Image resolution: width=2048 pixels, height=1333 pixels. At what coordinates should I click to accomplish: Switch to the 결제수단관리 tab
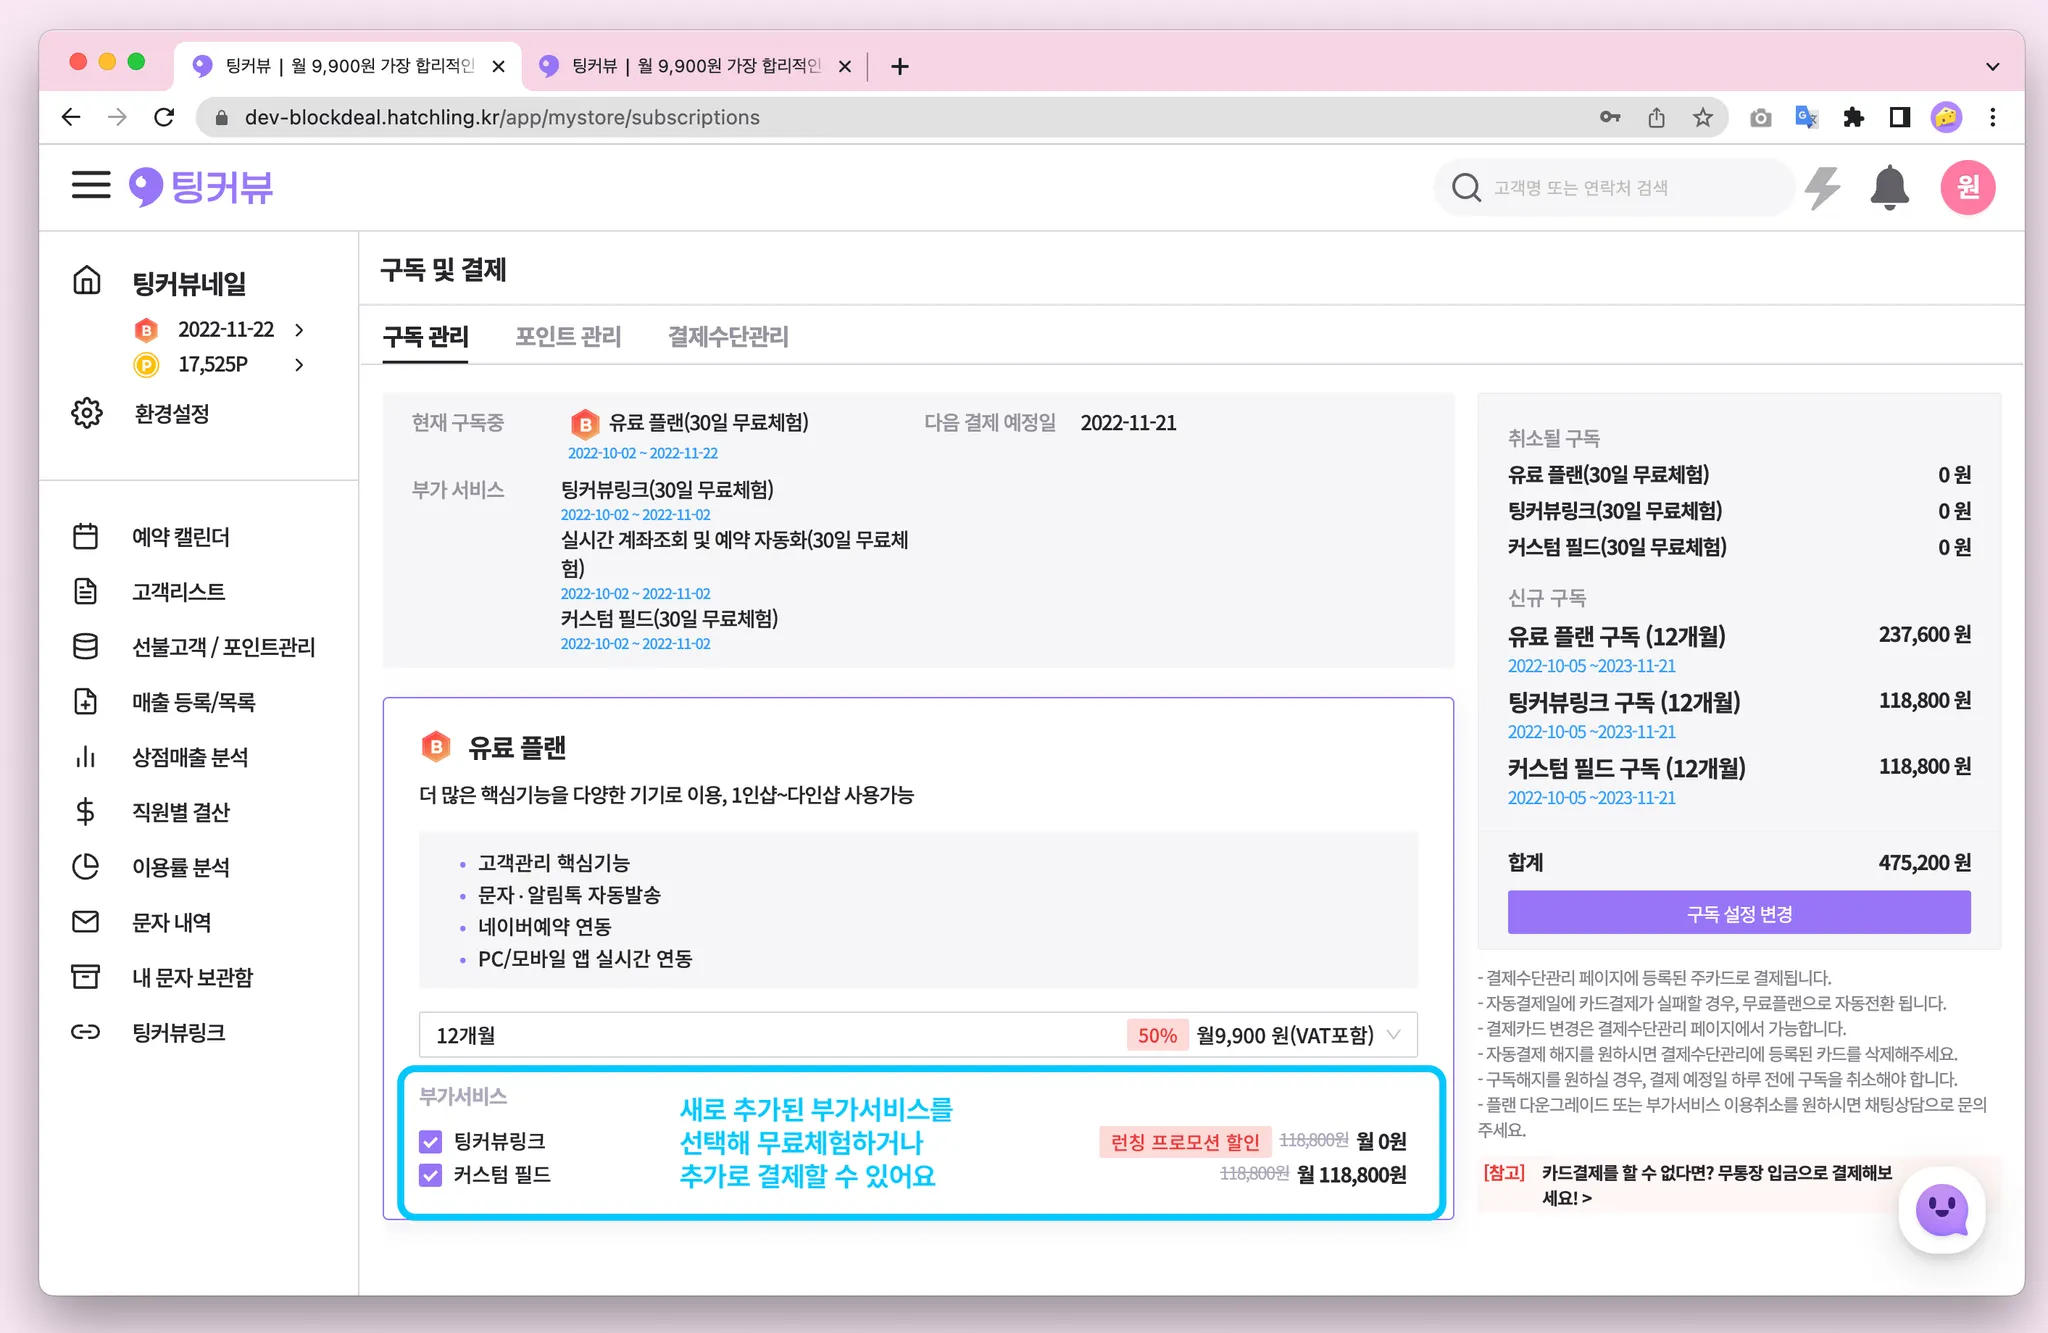(728, 337)
